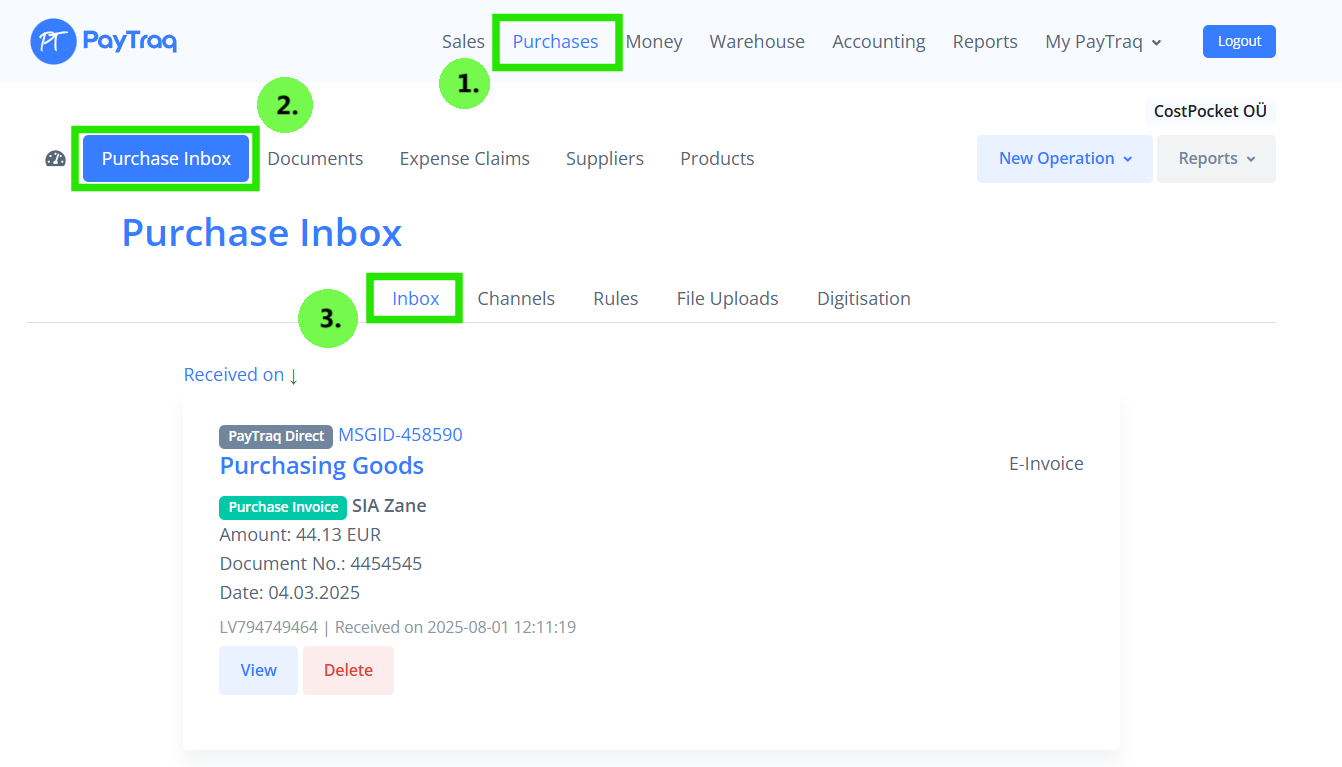This screenshot has height=767, width=1342.
Task: Click Date: 04.03.2025 text
Action: 290,593
